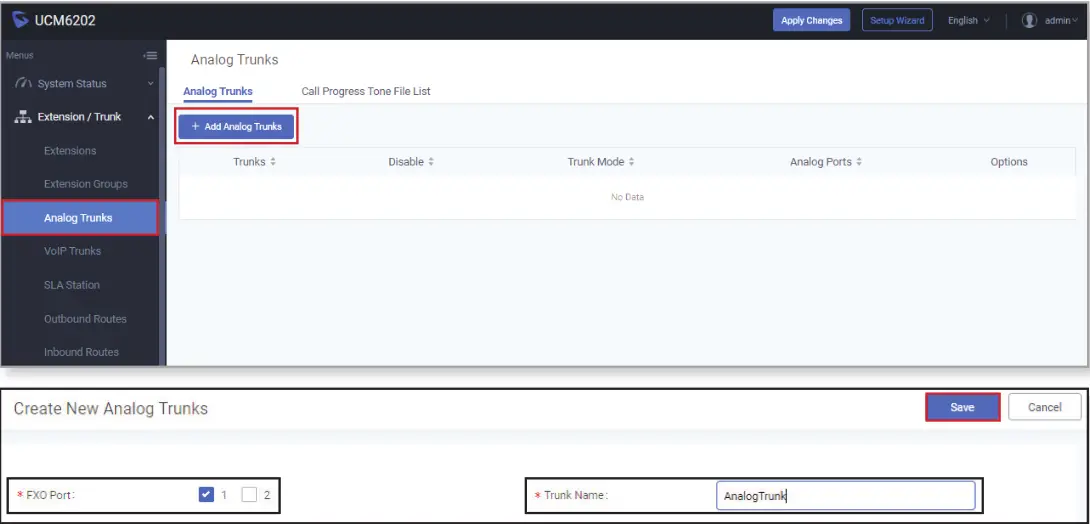The image size is (1090, 524).
Task: Open Inbound Routes in the sidebar
Action: point(81,352)
